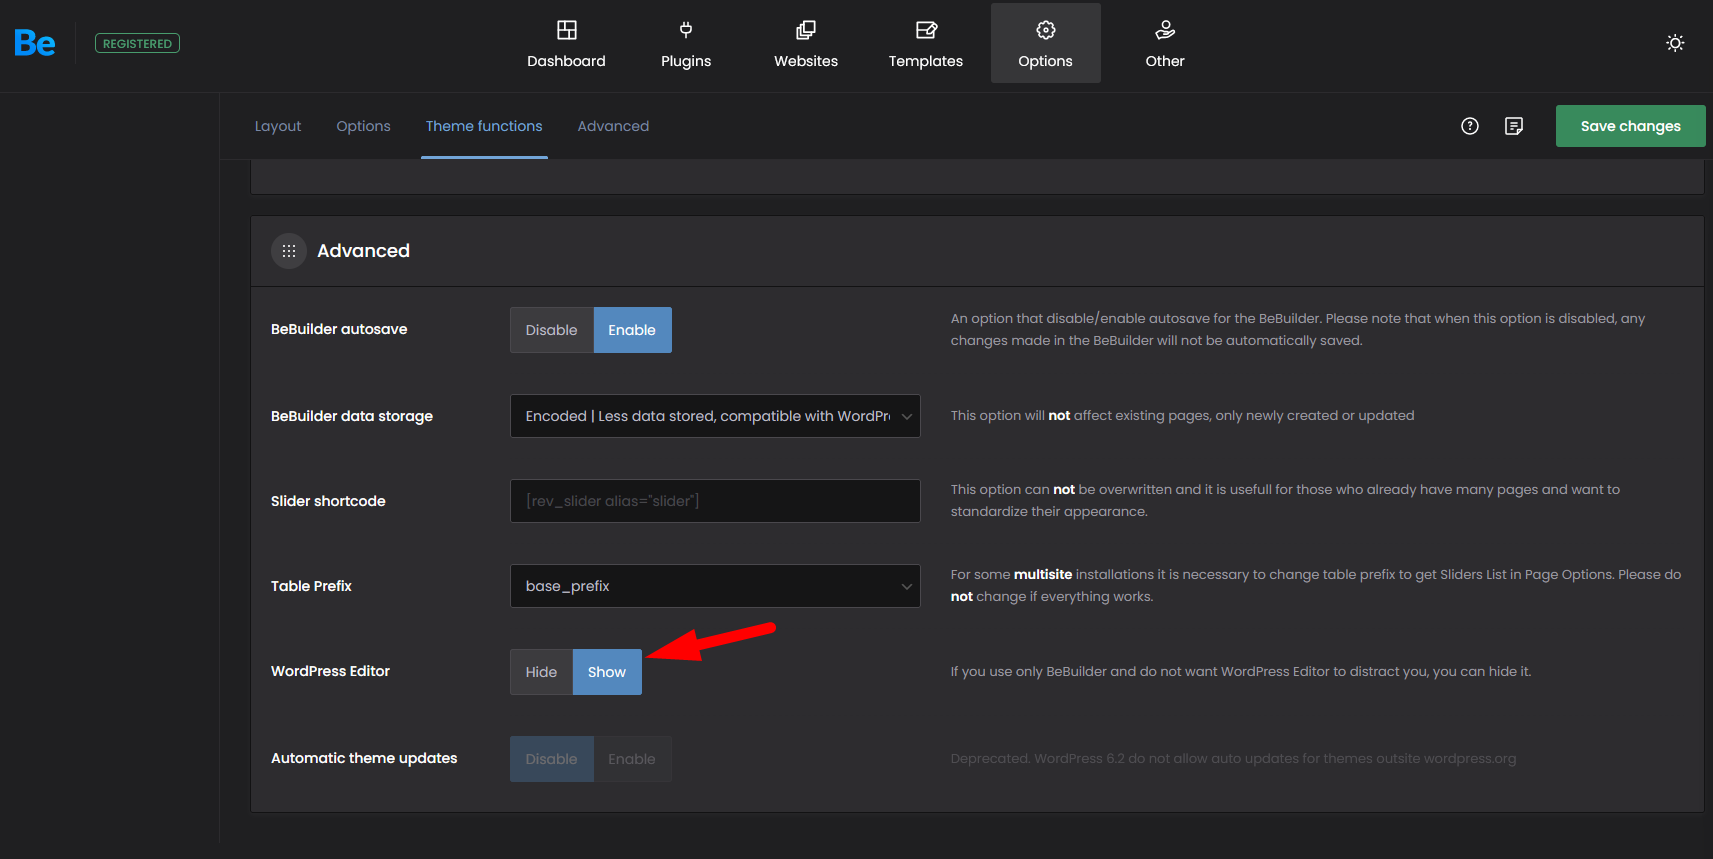Select Show for WordPress Editor
Viewport: 1713px width, 859px height.
[x=607, y=672]
